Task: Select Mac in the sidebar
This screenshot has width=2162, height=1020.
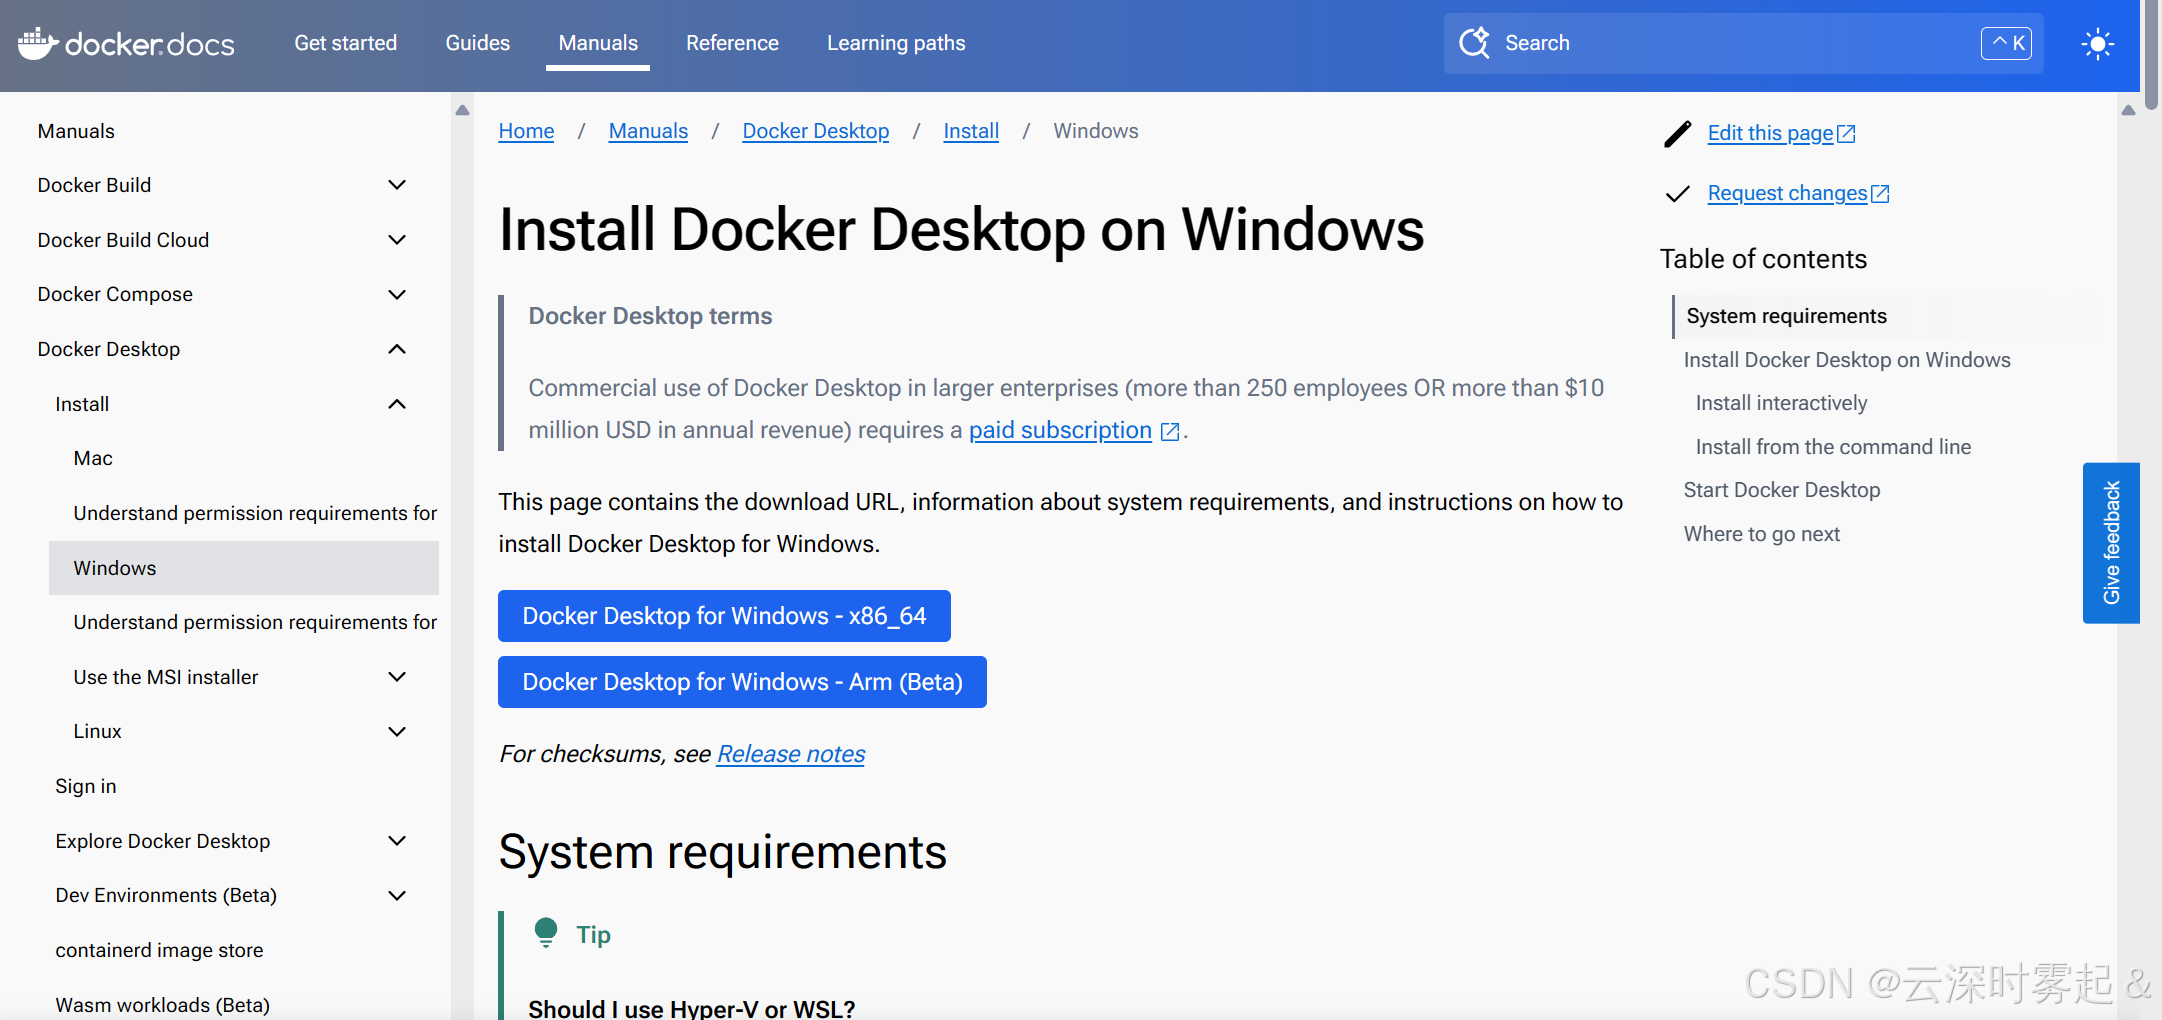Action: click(93, 458)
